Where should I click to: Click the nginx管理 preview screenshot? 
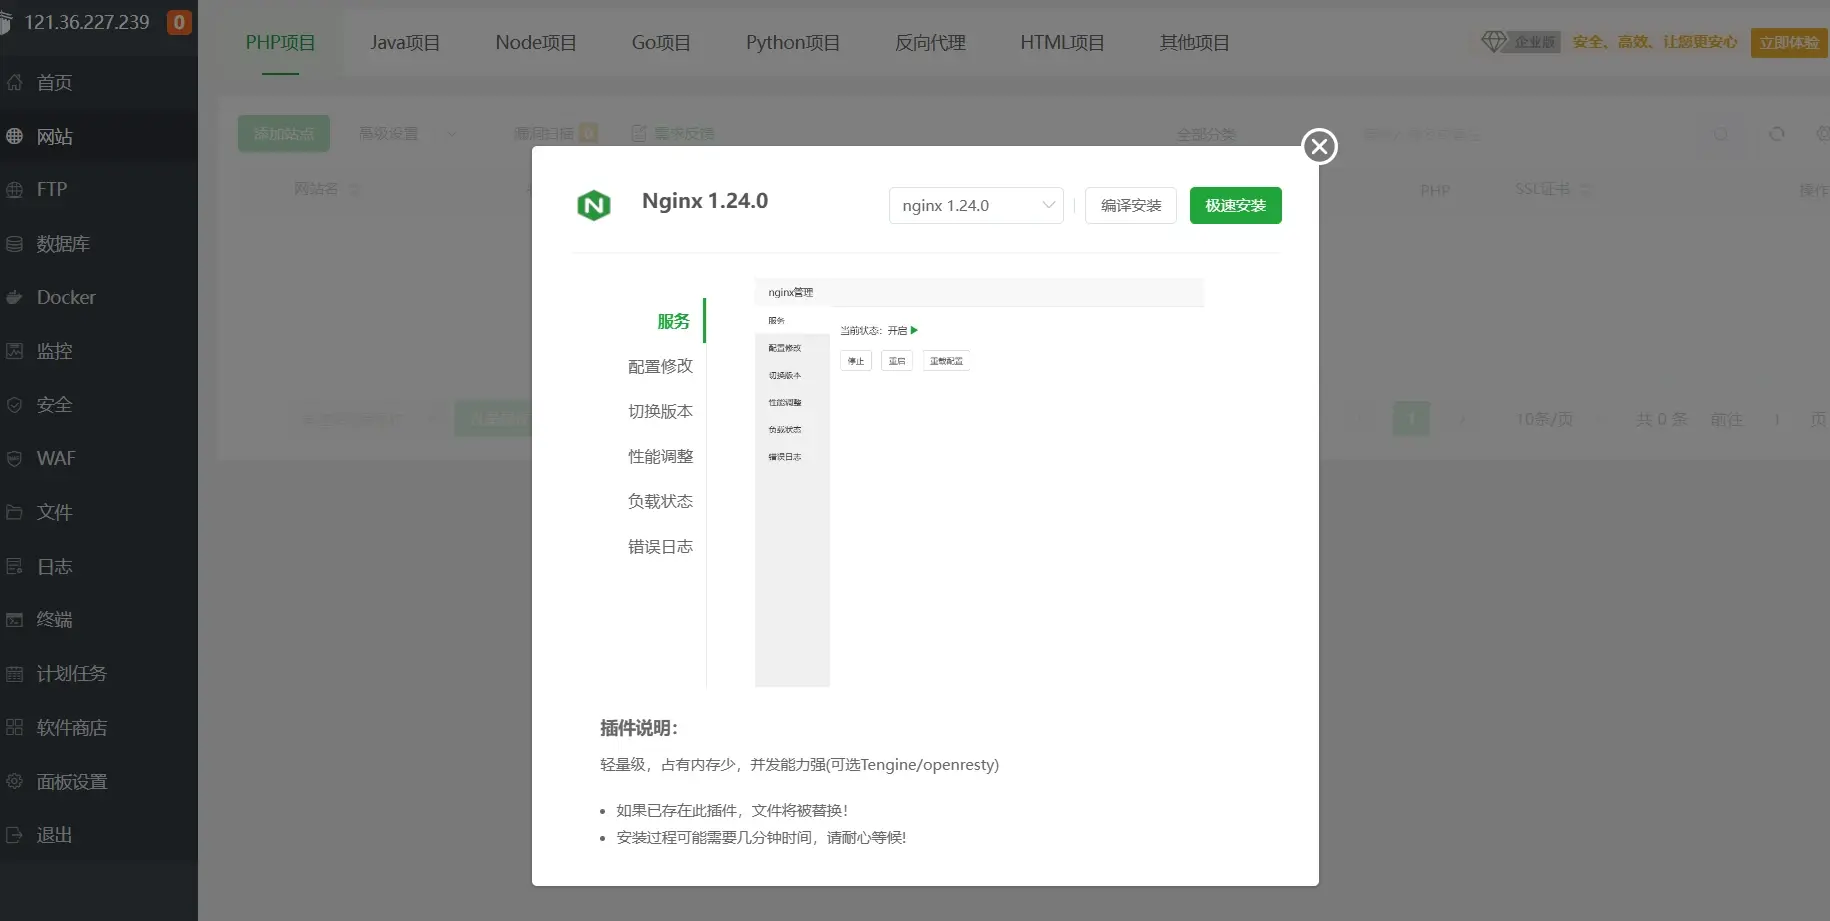pos(979,482)
